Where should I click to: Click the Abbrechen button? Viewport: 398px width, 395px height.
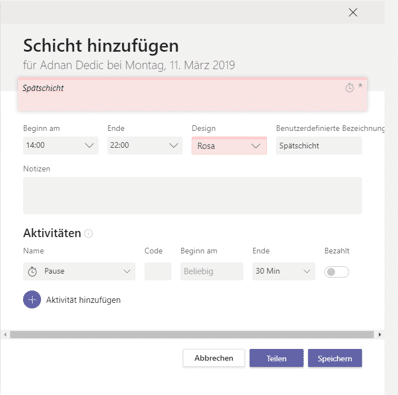coord(214,358)
